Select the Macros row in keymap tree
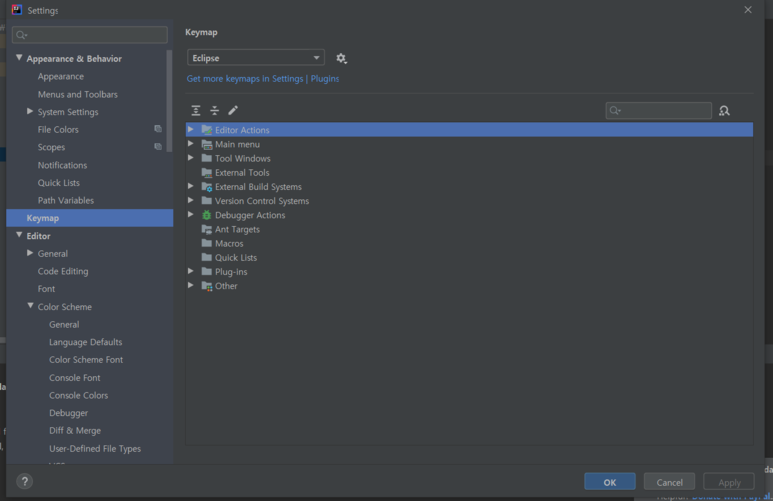 click(469, 244)
